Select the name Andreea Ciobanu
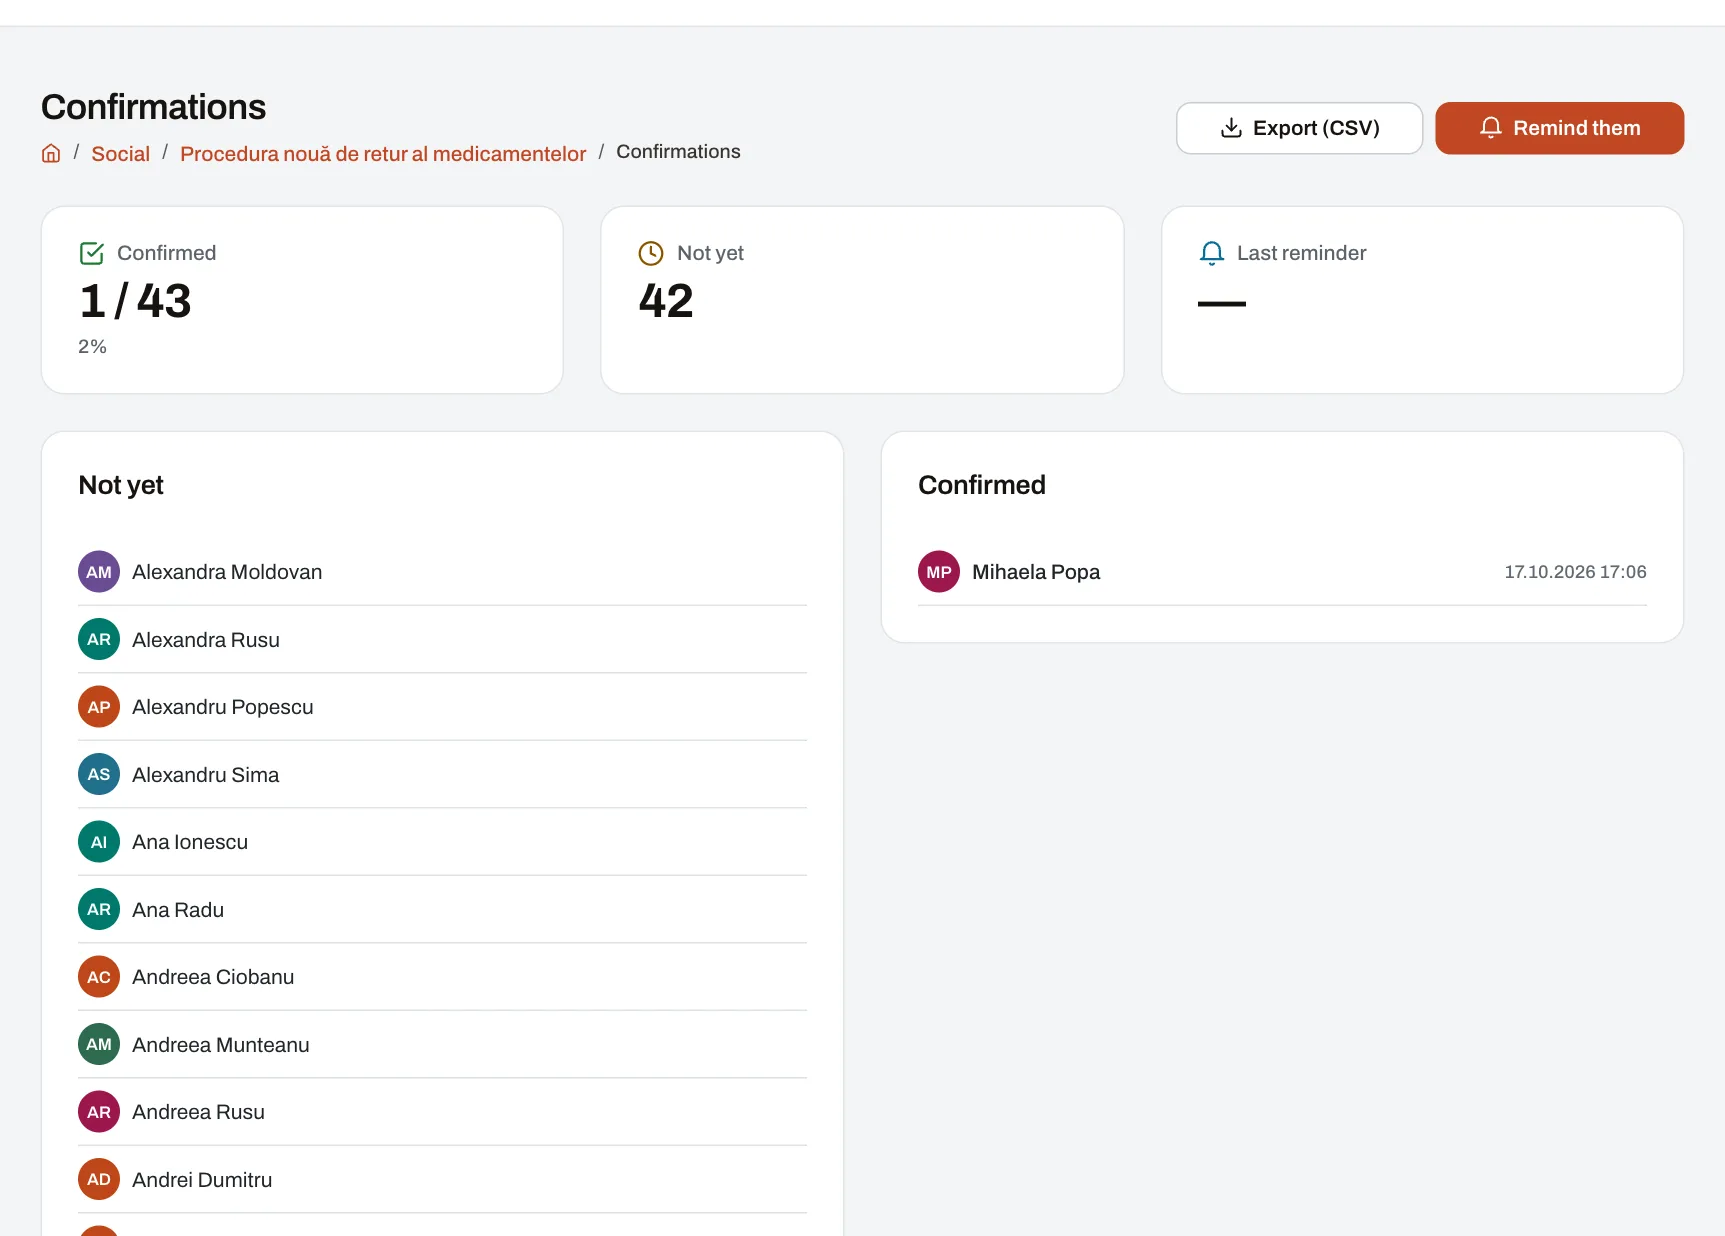 click(x=213, y=977)
